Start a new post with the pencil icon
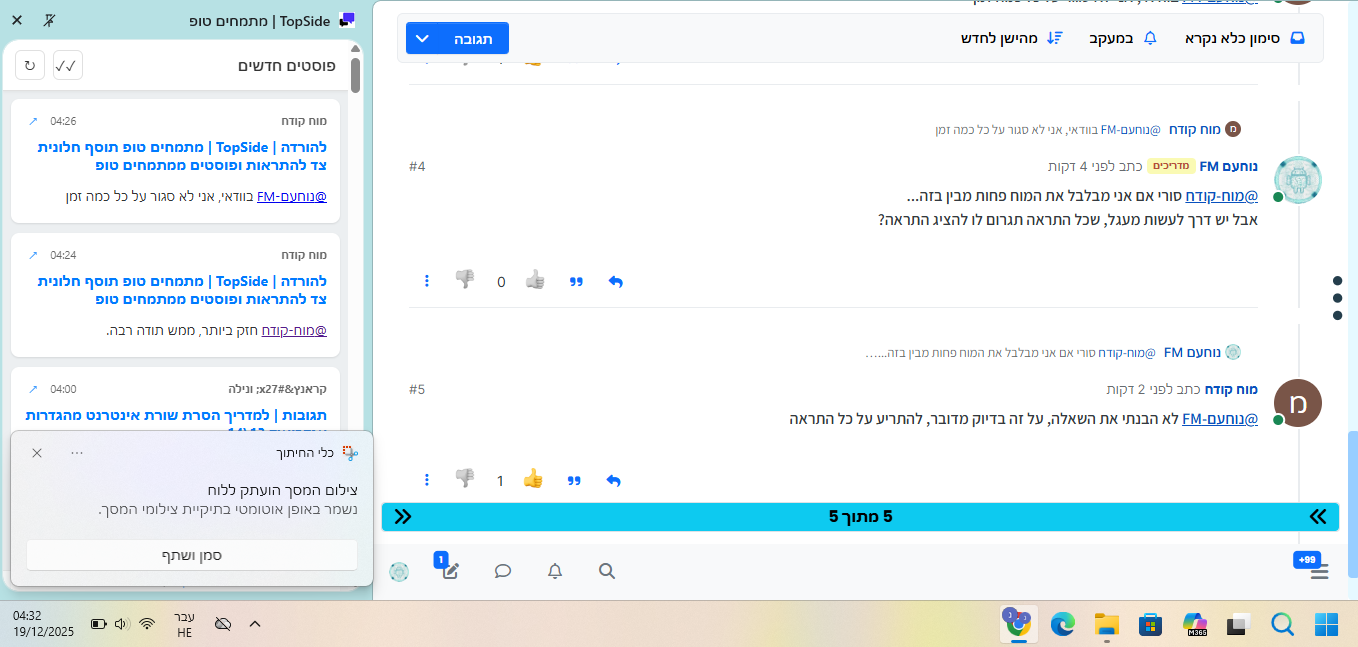Viewport: 1358px width, 647px height. 449,571
